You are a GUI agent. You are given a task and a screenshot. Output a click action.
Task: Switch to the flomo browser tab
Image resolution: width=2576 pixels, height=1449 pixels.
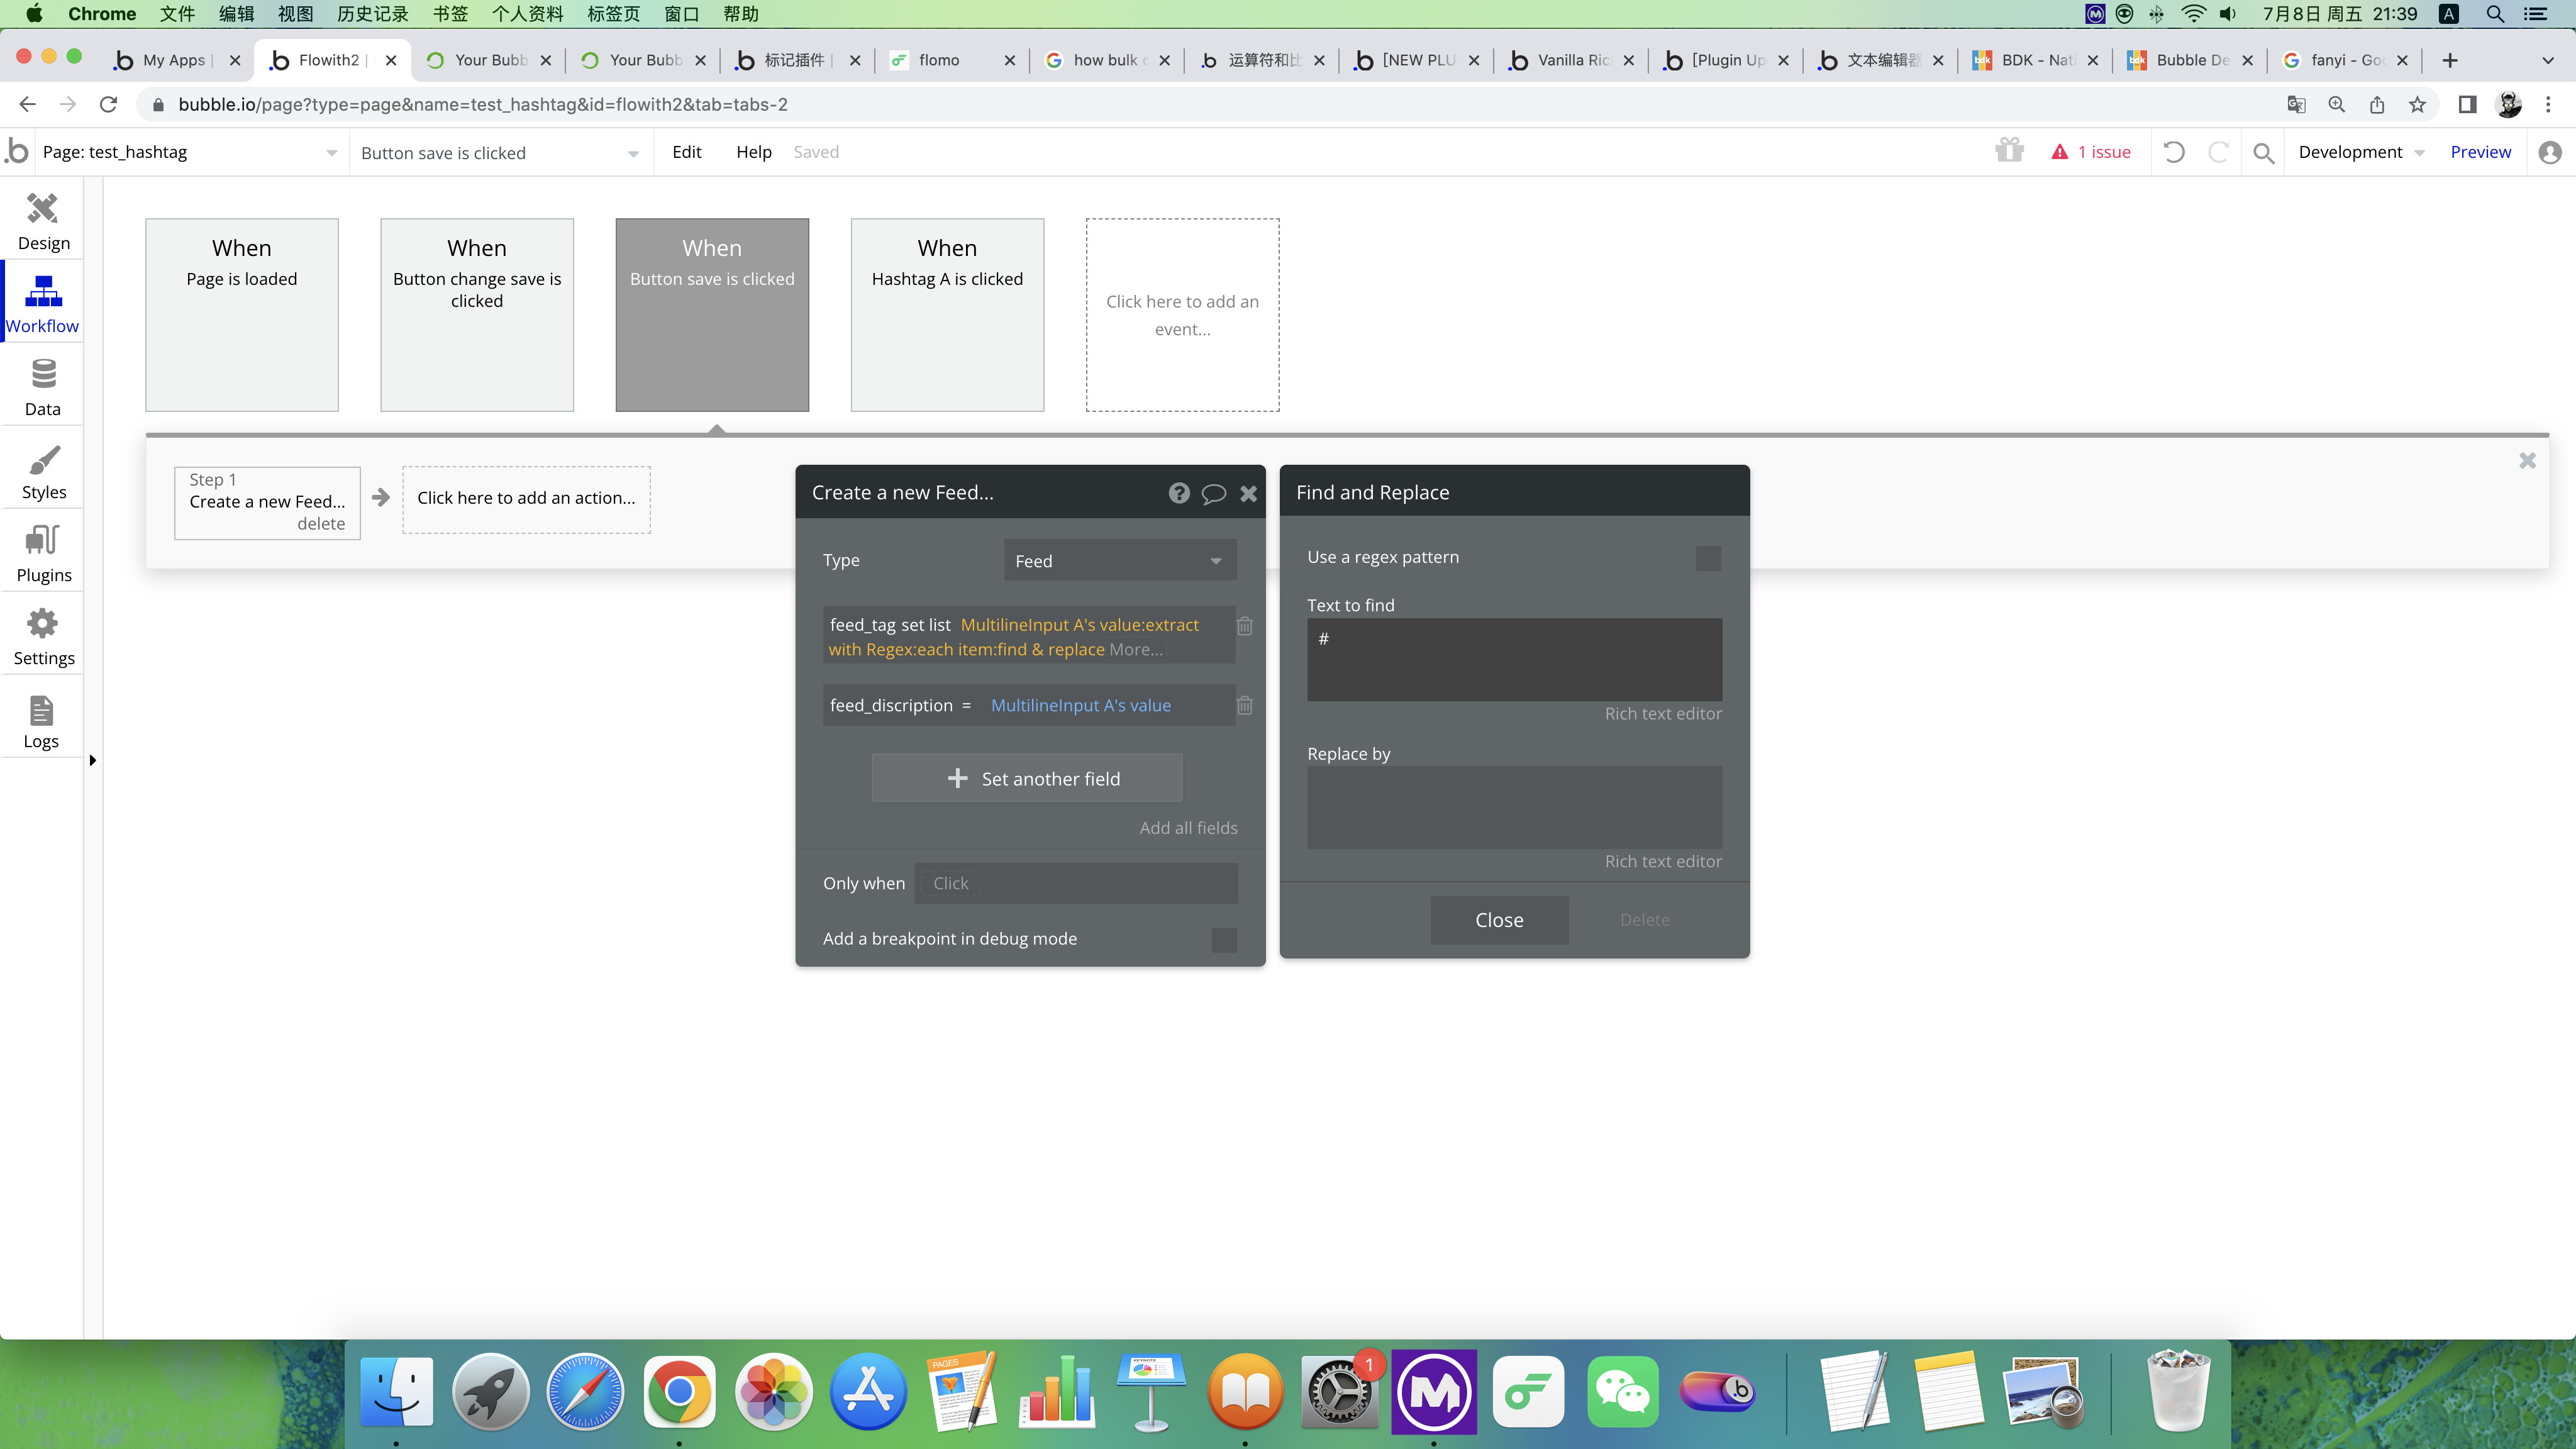(940, 60)
